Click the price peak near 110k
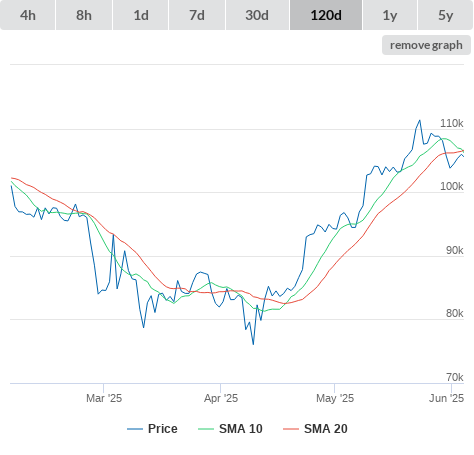Screen dimensions: 474x455 tap(420, 120)
